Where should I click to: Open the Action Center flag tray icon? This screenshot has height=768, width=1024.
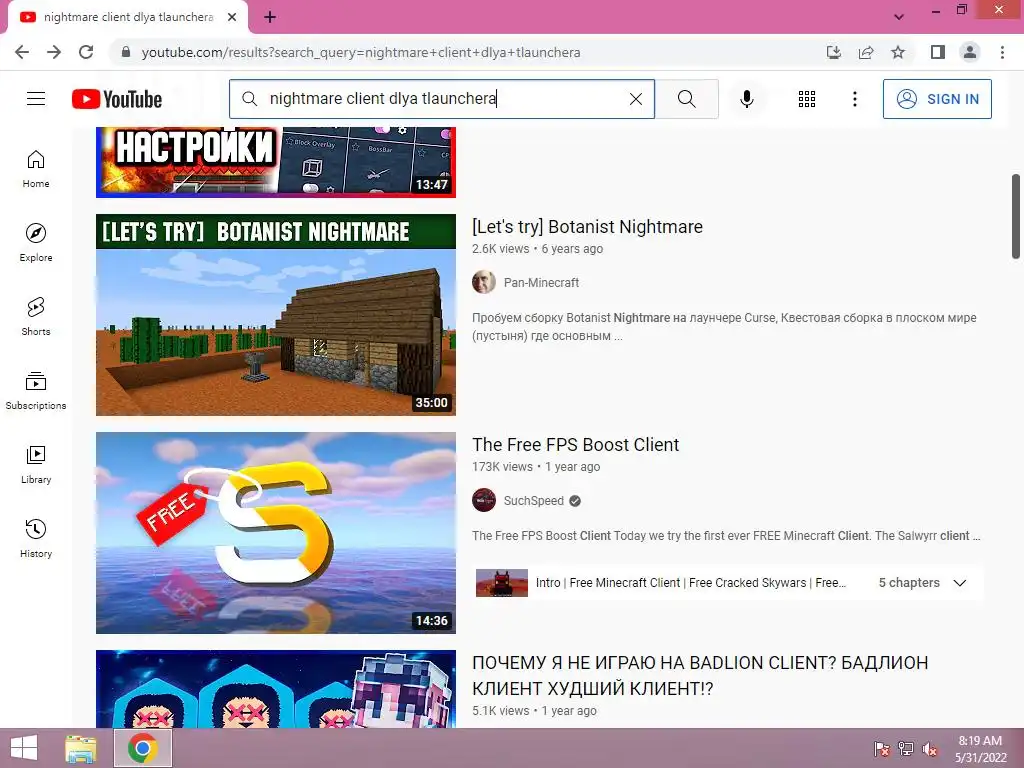click(882, 748)
